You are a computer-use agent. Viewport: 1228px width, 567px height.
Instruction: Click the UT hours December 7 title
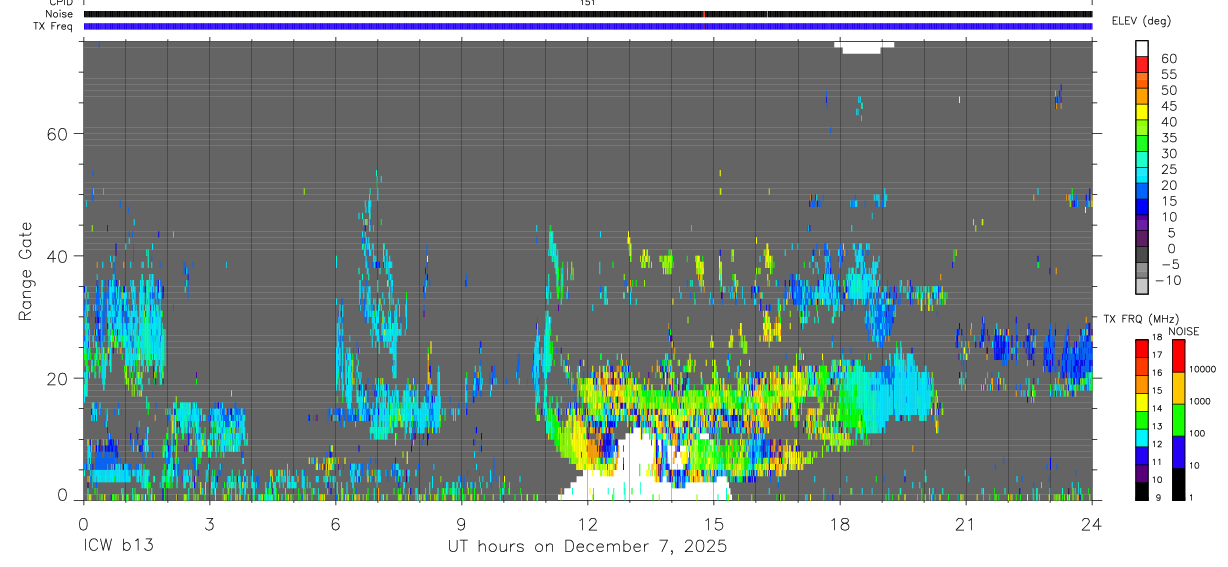[587, 547]
